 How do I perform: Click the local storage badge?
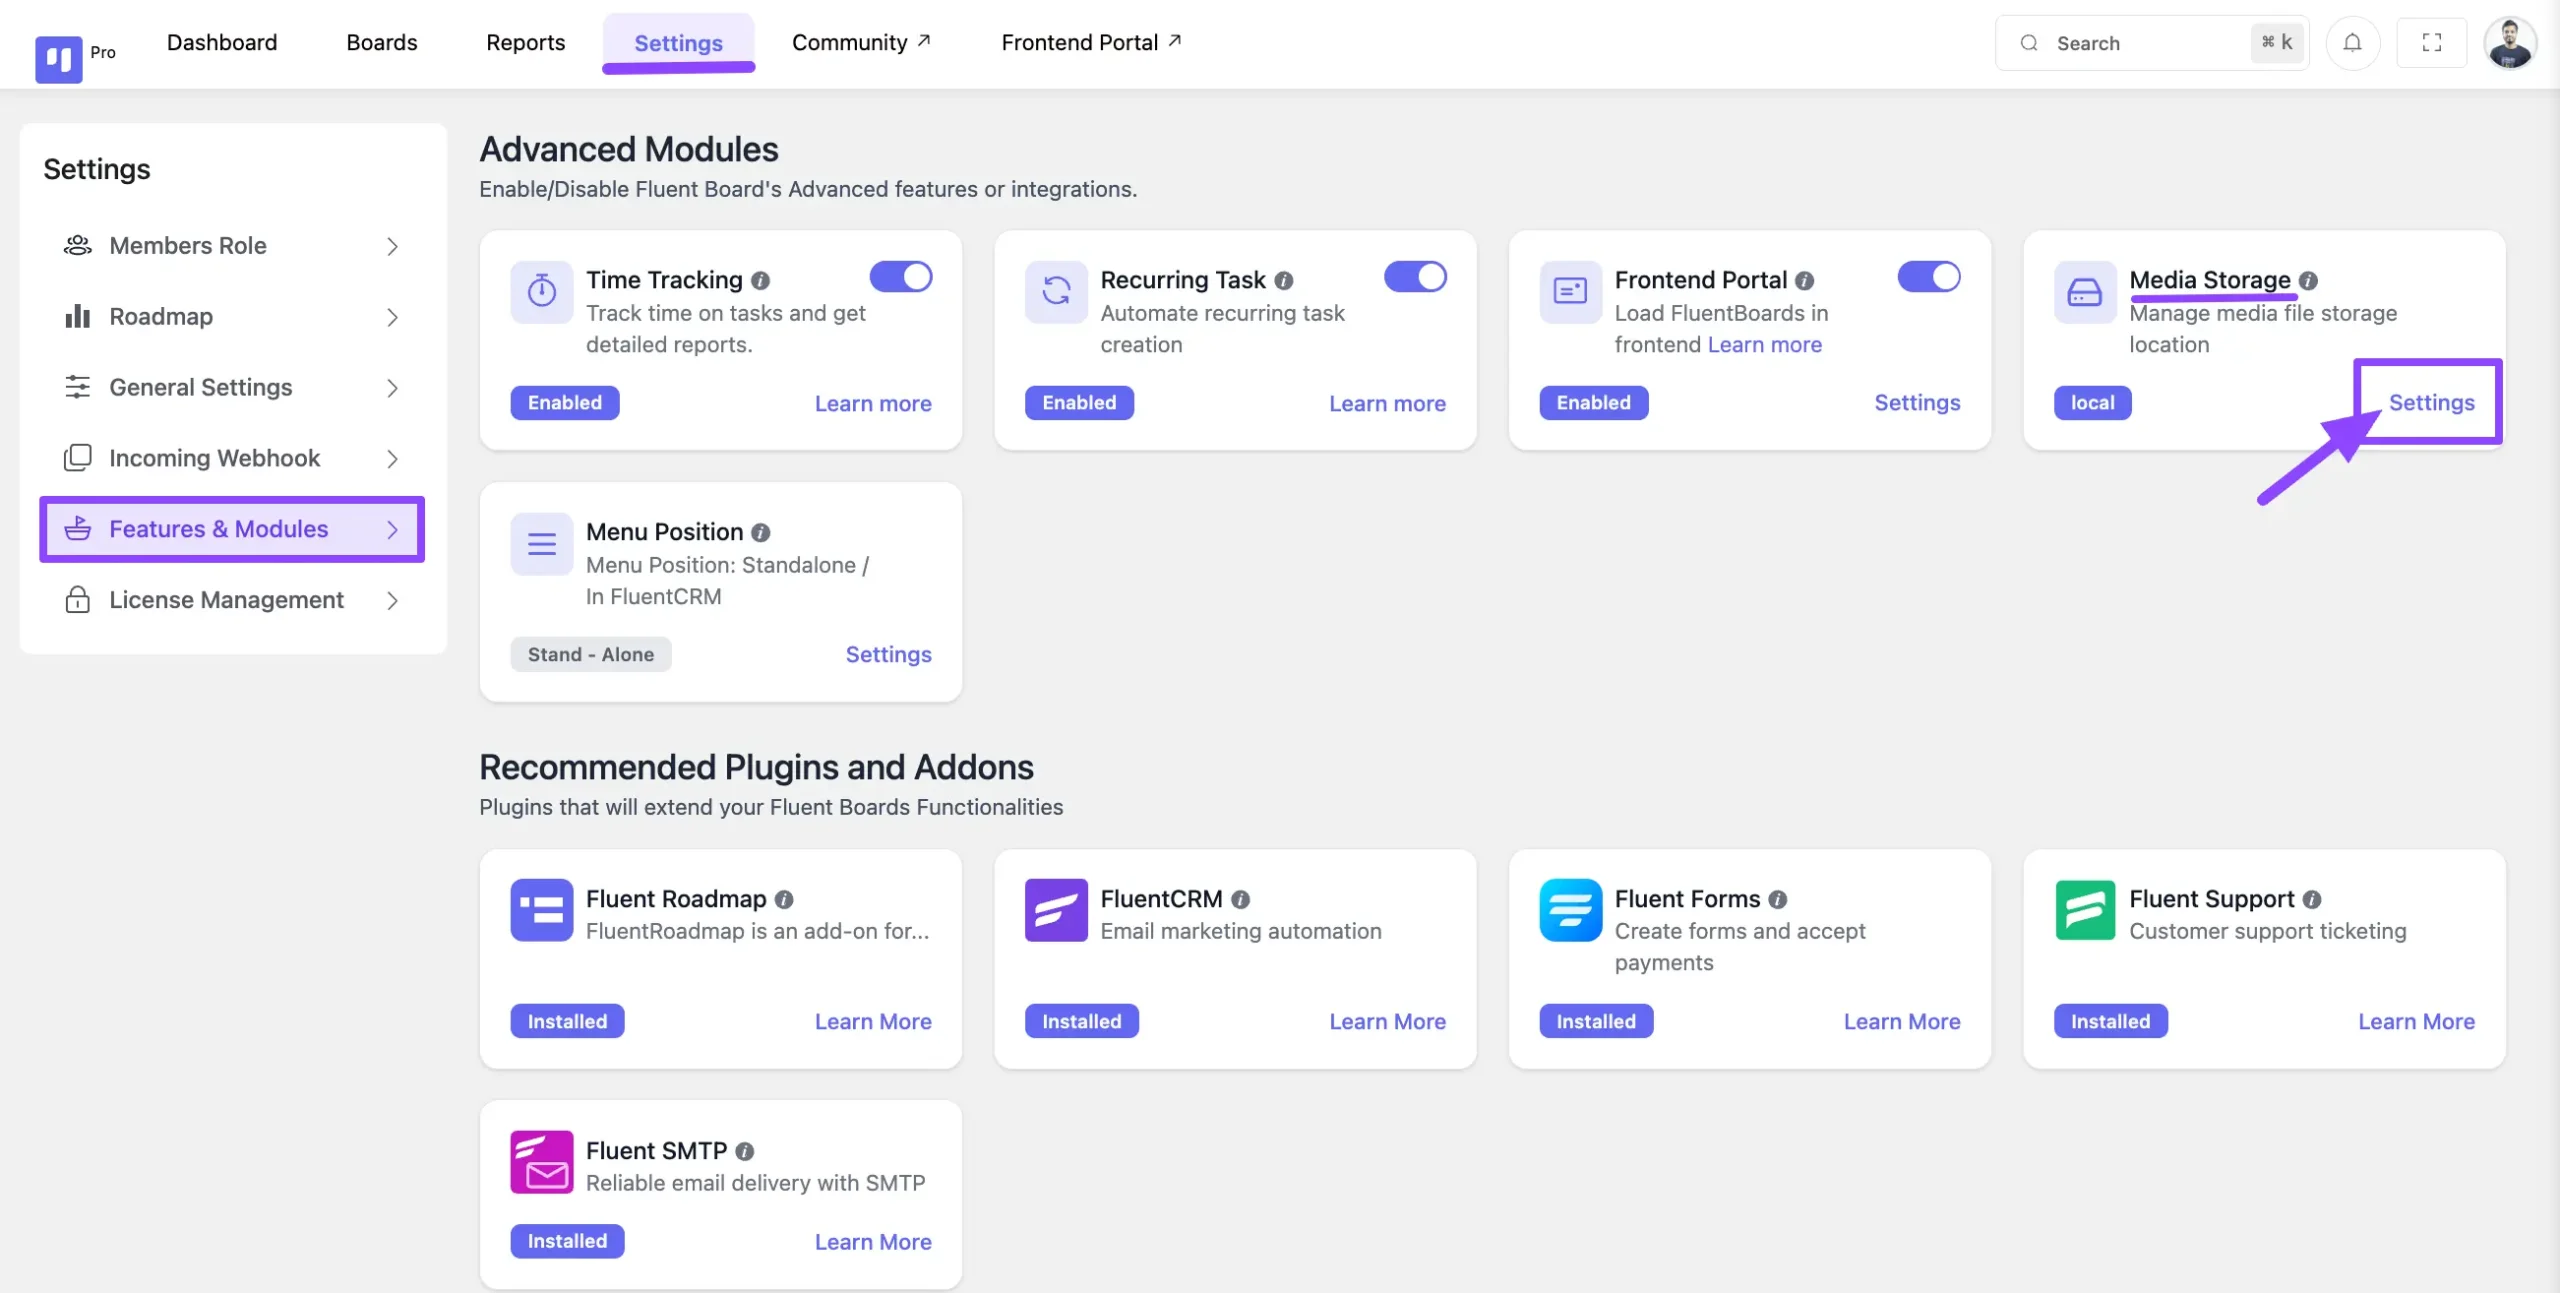coord(2092,402)
